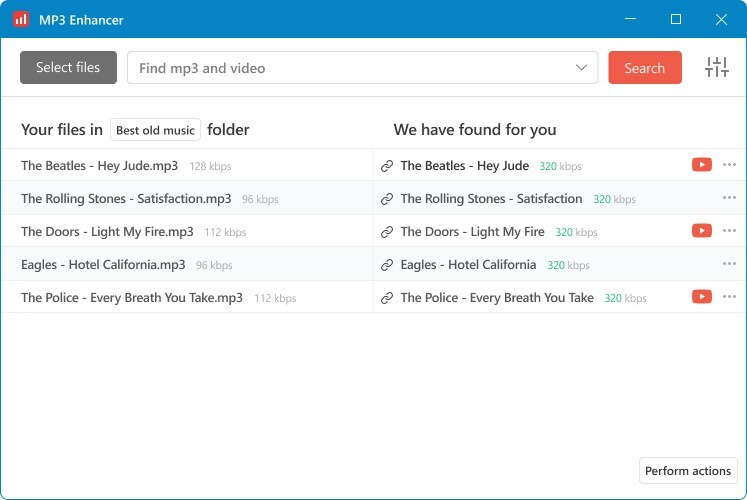Open more options for Satisfaction result
The height and width of the screenshot is (500, 747).
point(729,198)
